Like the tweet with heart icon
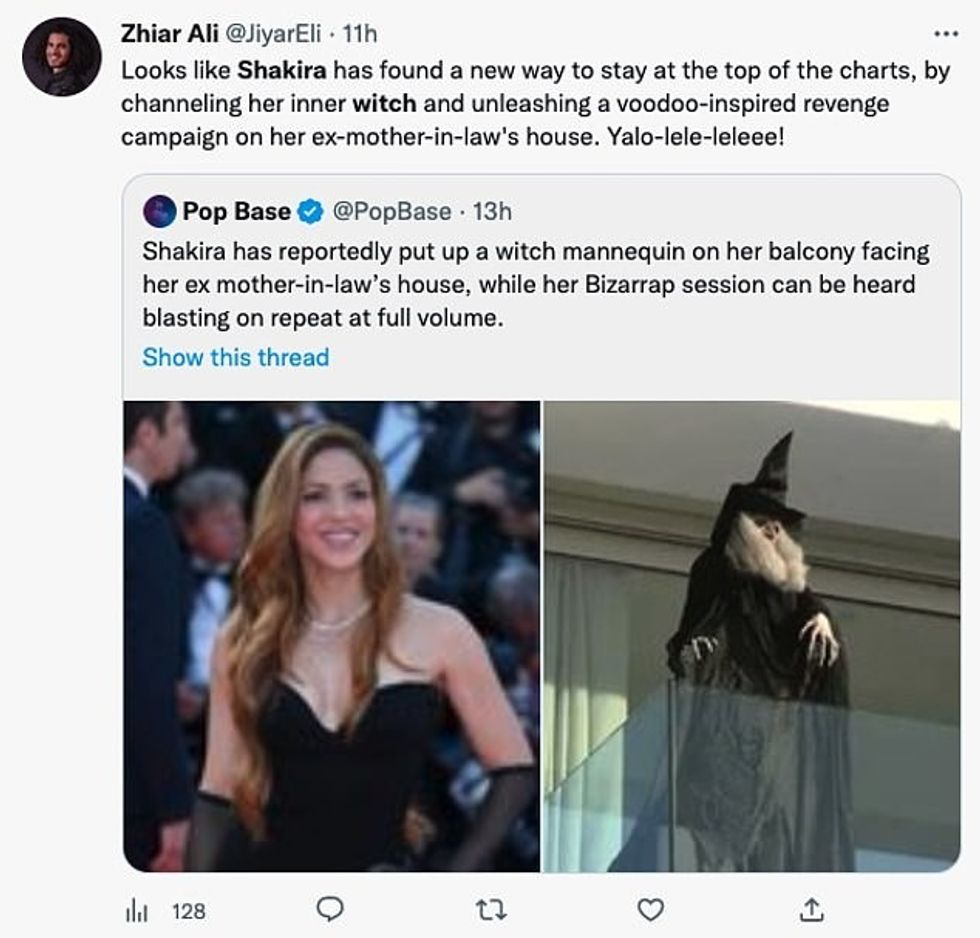The height and width of the screenshot is (938, 980). pyautogui.click(x=651, y=909)
